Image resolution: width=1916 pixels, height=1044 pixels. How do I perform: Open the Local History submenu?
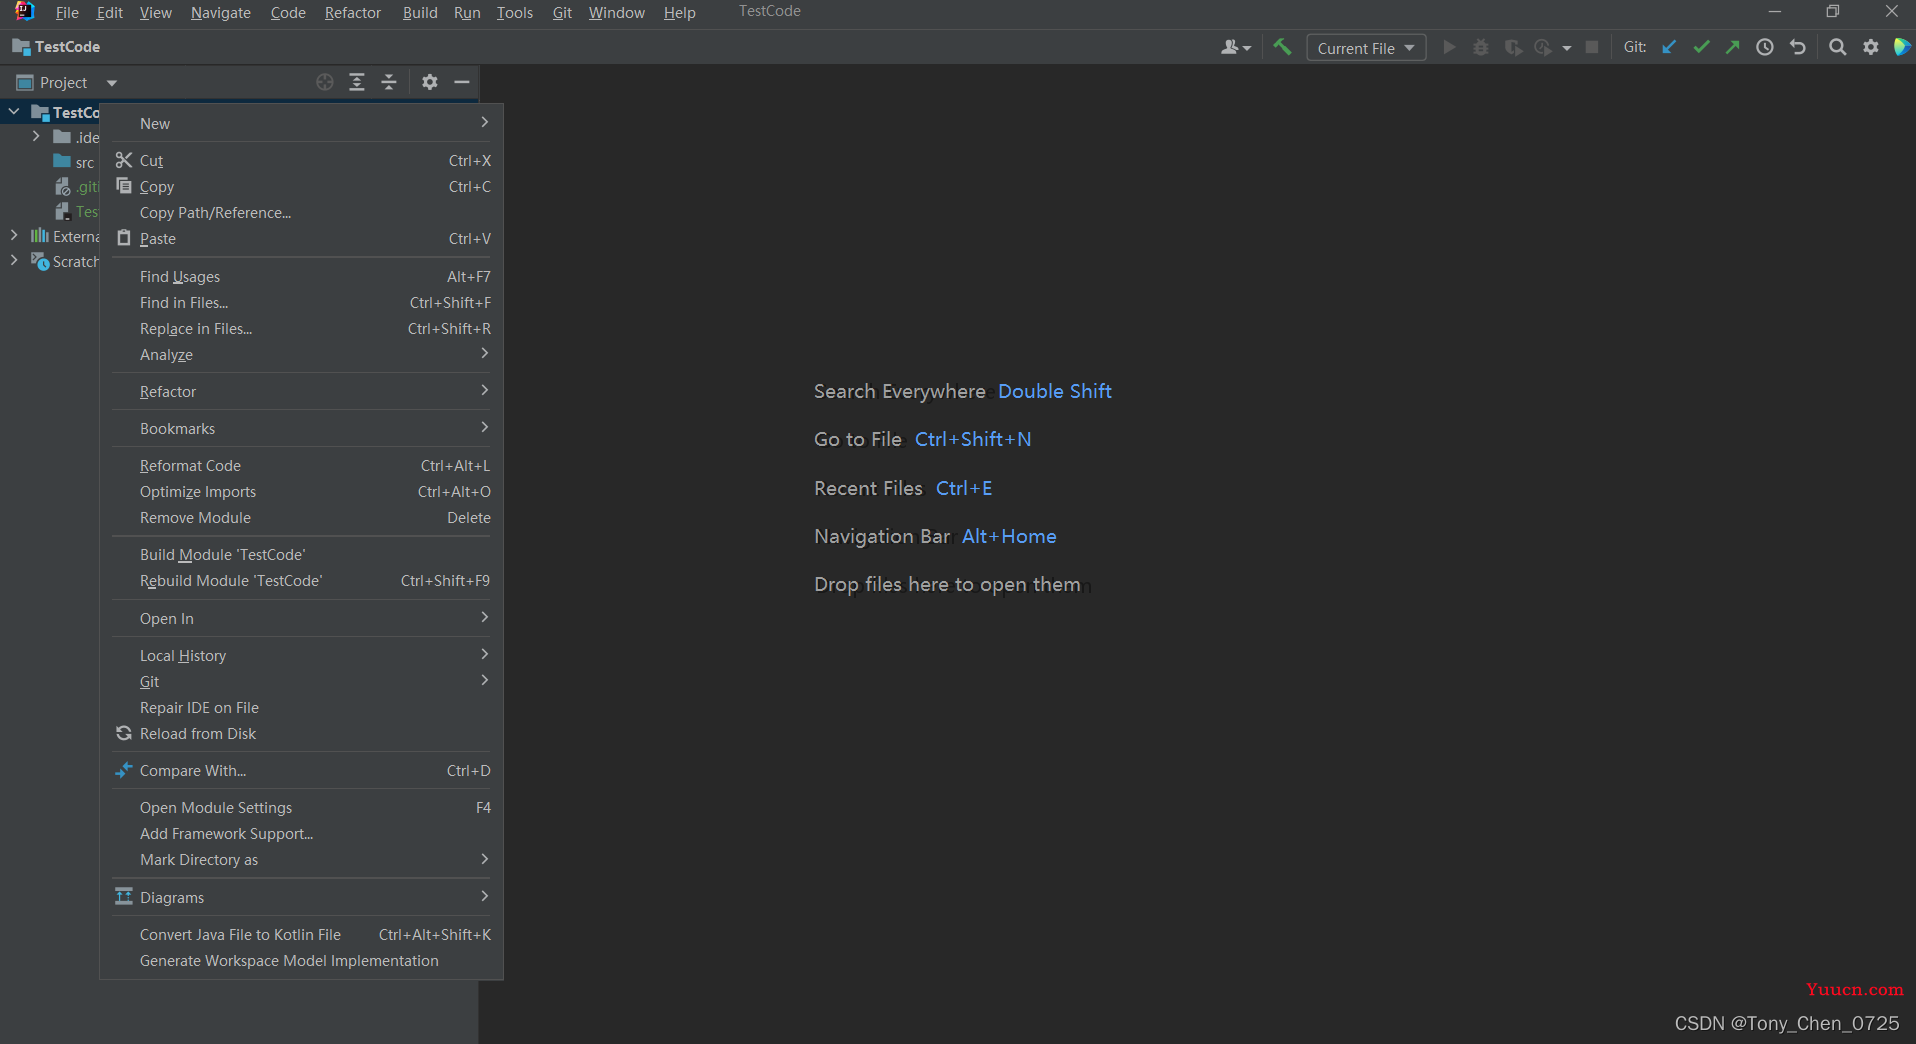coord(301,655)
